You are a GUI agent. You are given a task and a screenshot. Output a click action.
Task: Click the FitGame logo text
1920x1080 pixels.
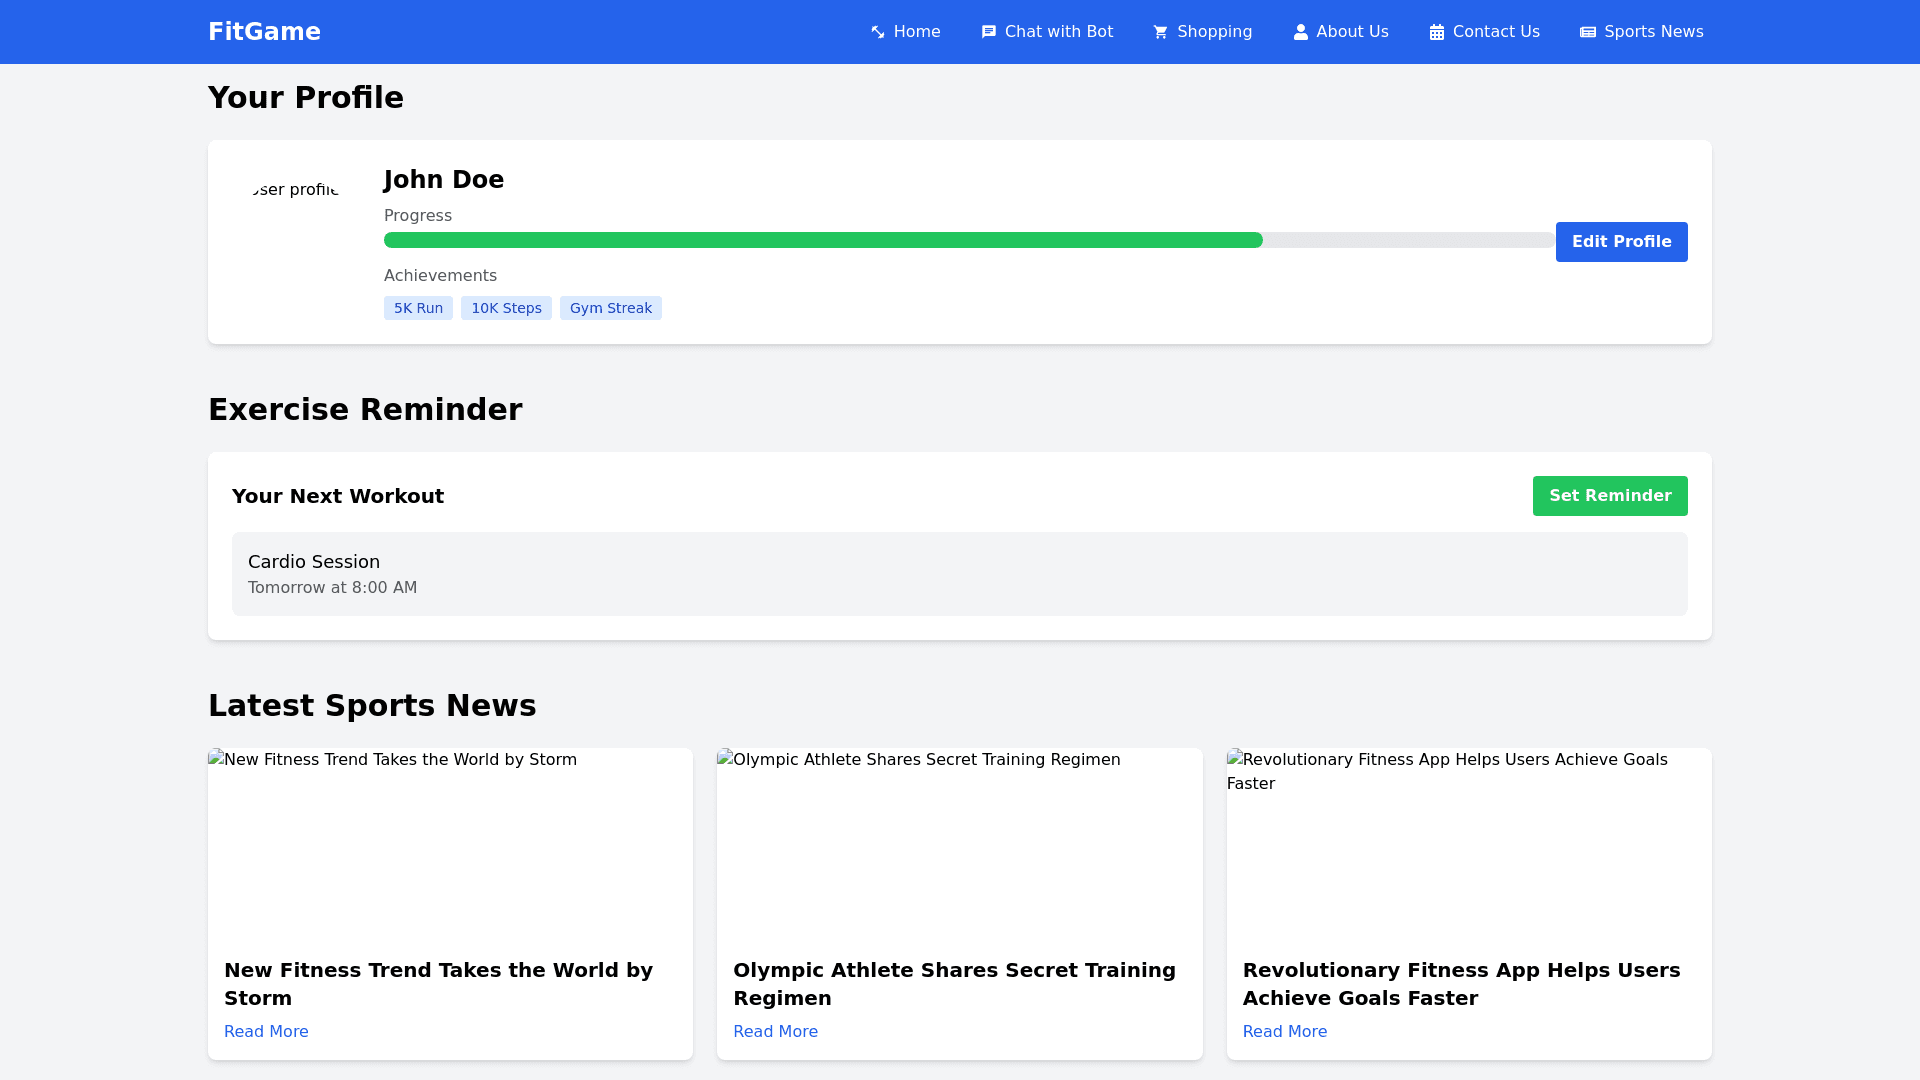point(264,32)
